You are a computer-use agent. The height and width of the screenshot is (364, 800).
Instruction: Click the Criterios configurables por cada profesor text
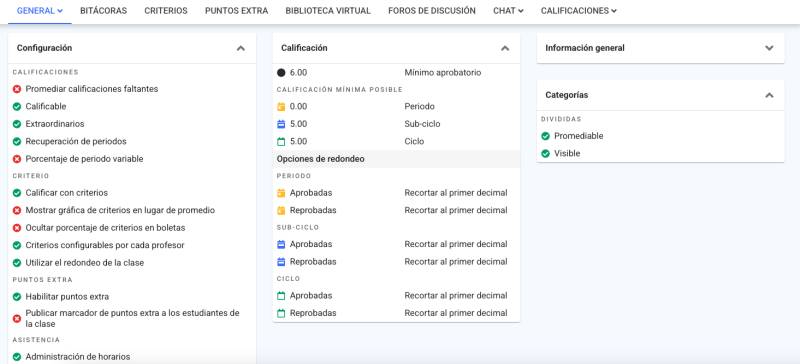coord(105,245)
